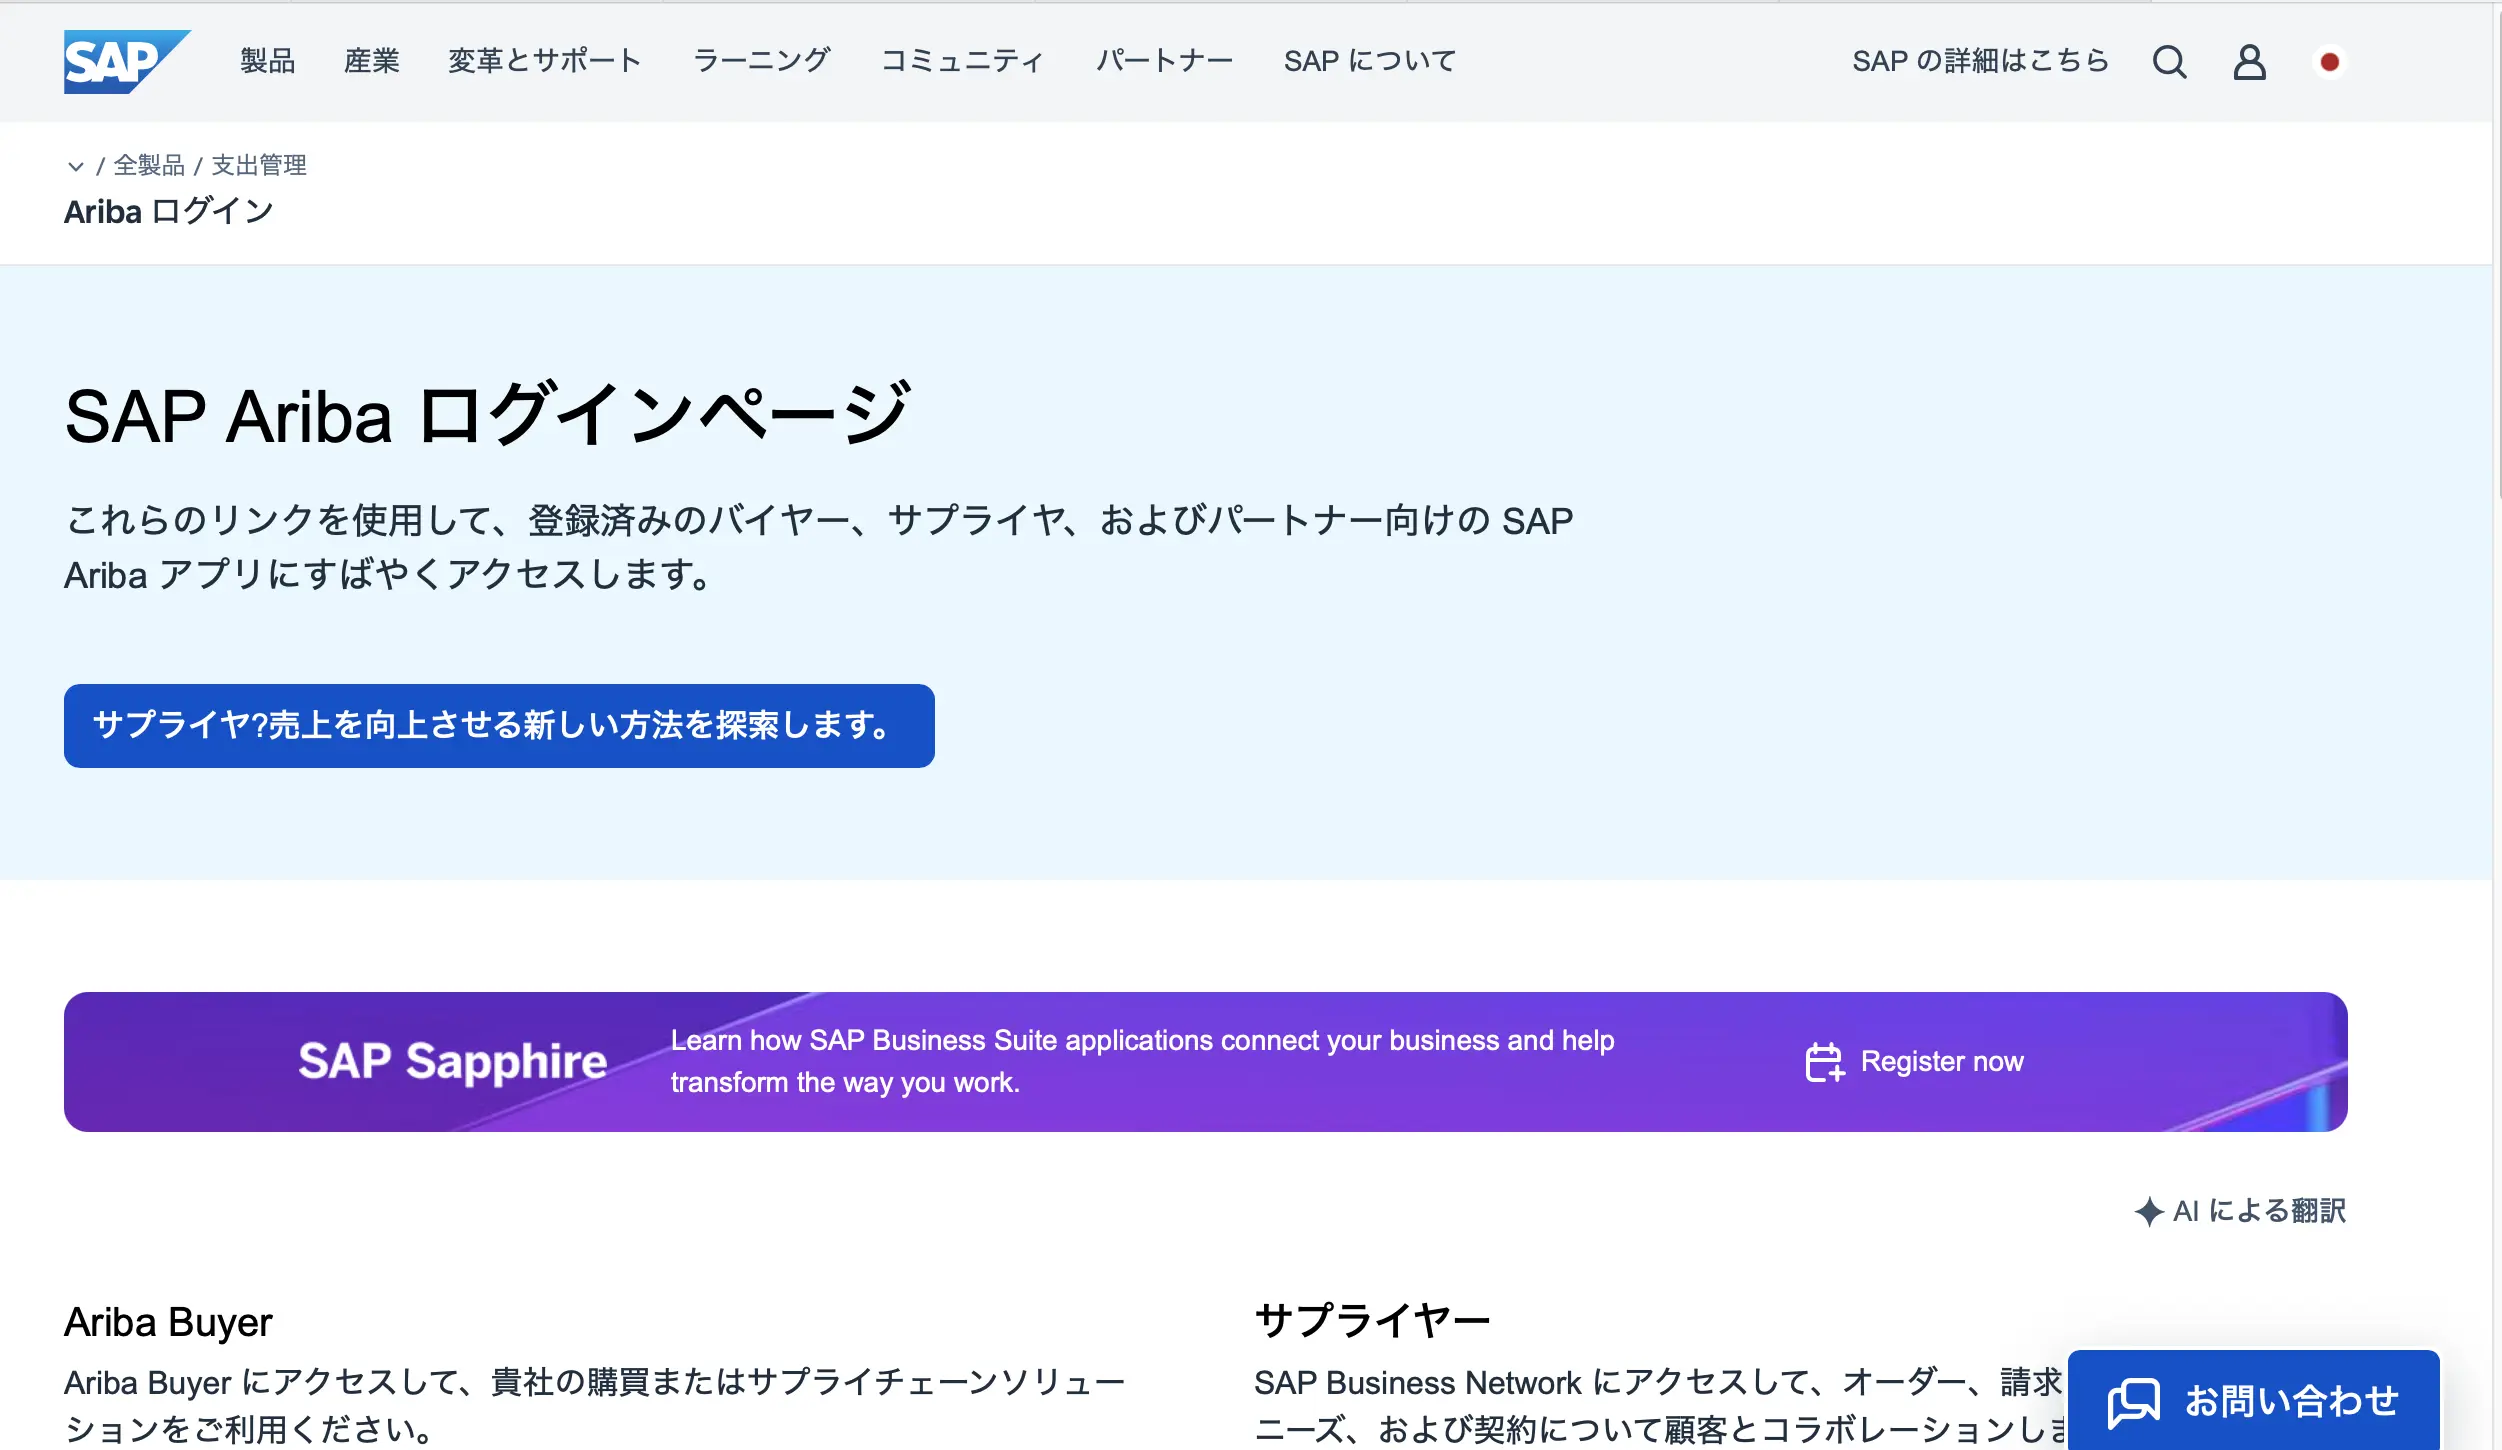The image size is (2502, 1450).
Task: Click the AI translation sparkle icon
Action: click(2148, 1211)
